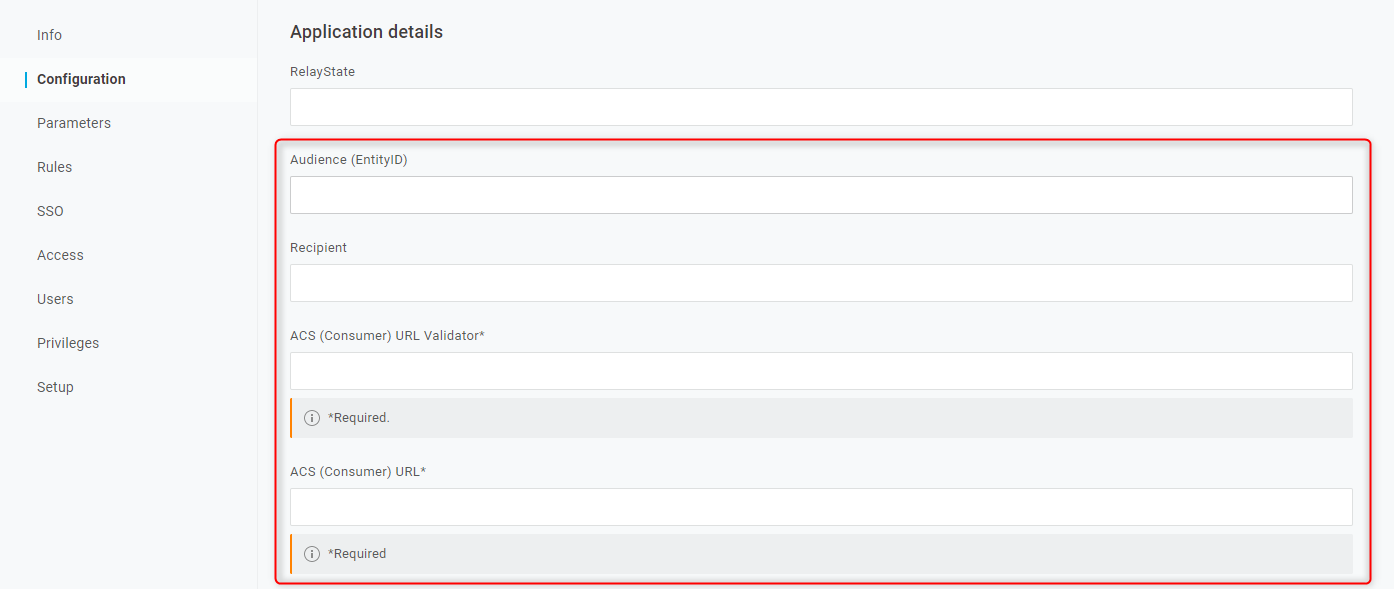The height and width of the screenshot is (589, 1394).
Task: Open the Access section
Action: click(60, 255)
